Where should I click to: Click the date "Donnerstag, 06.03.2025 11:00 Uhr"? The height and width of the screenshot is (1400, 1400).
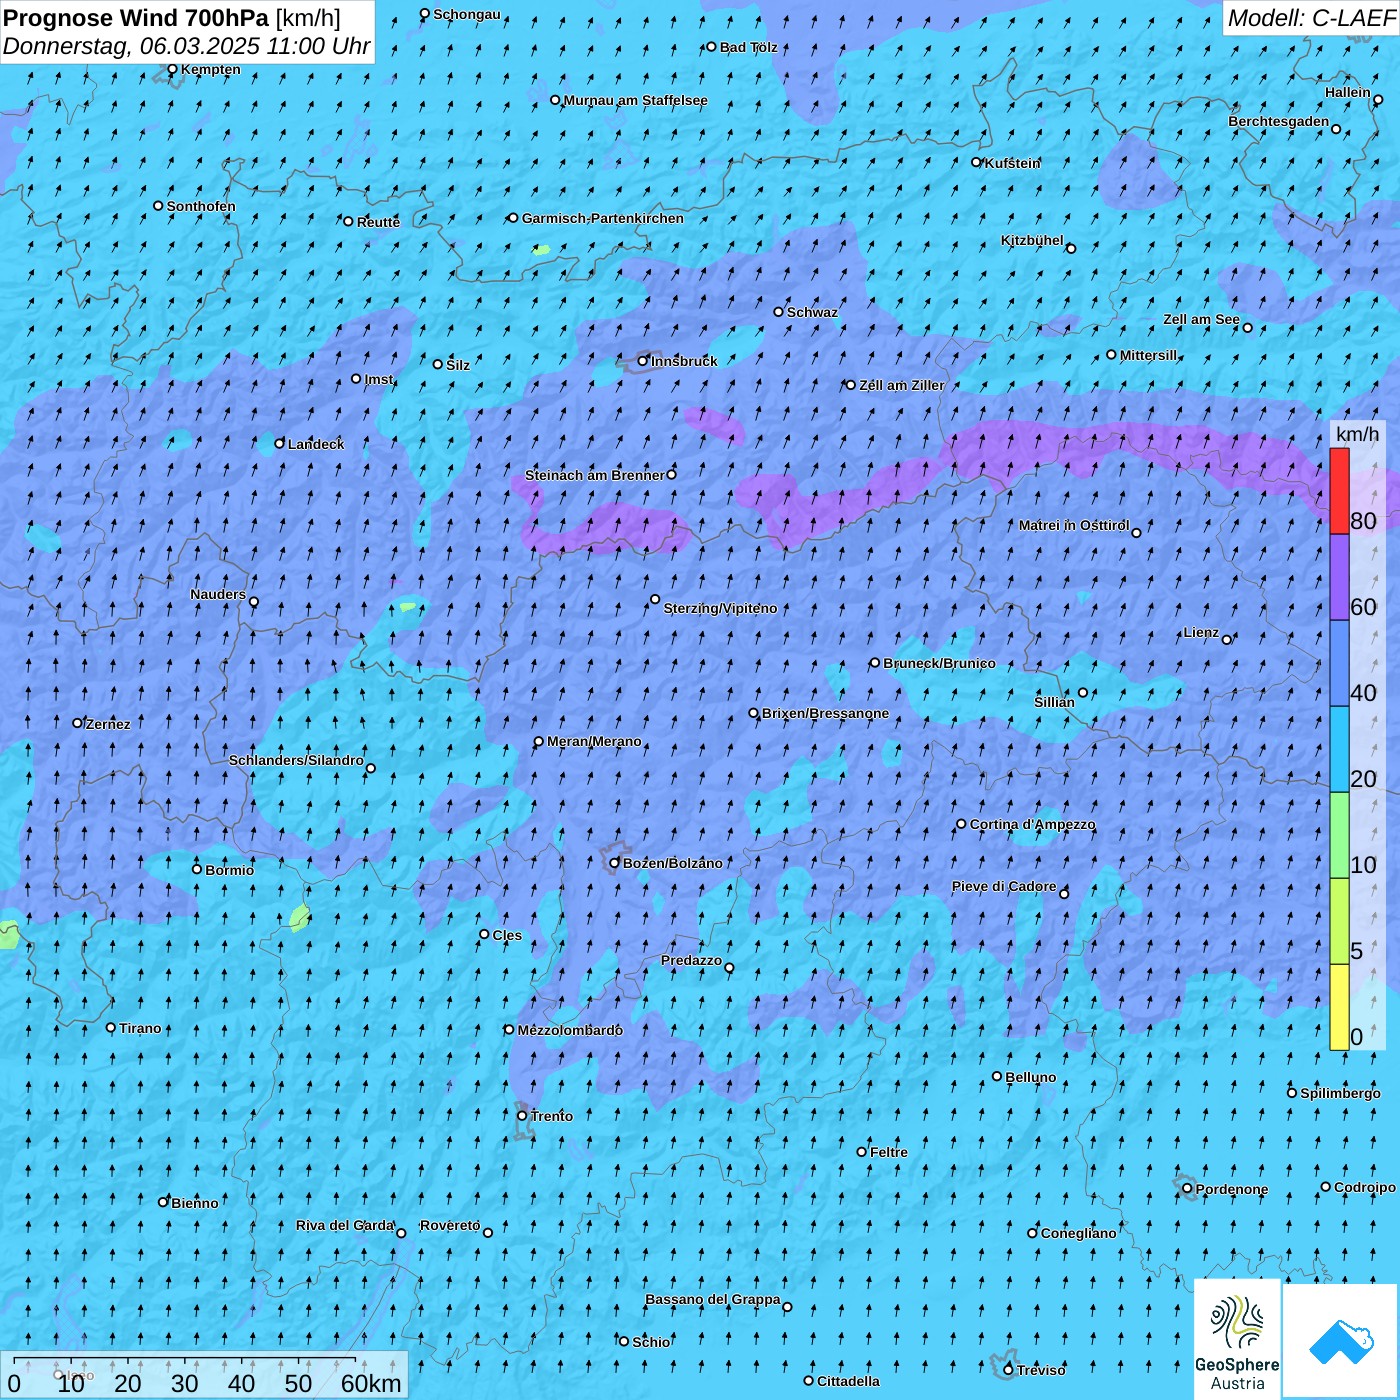coord(187,46)
